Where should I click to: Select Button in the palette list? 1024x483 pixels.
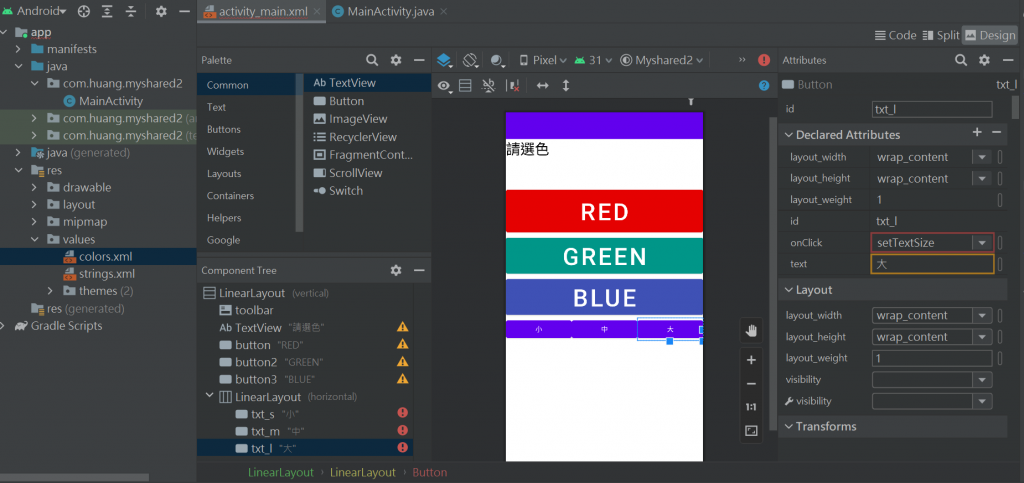coord(346,101)
